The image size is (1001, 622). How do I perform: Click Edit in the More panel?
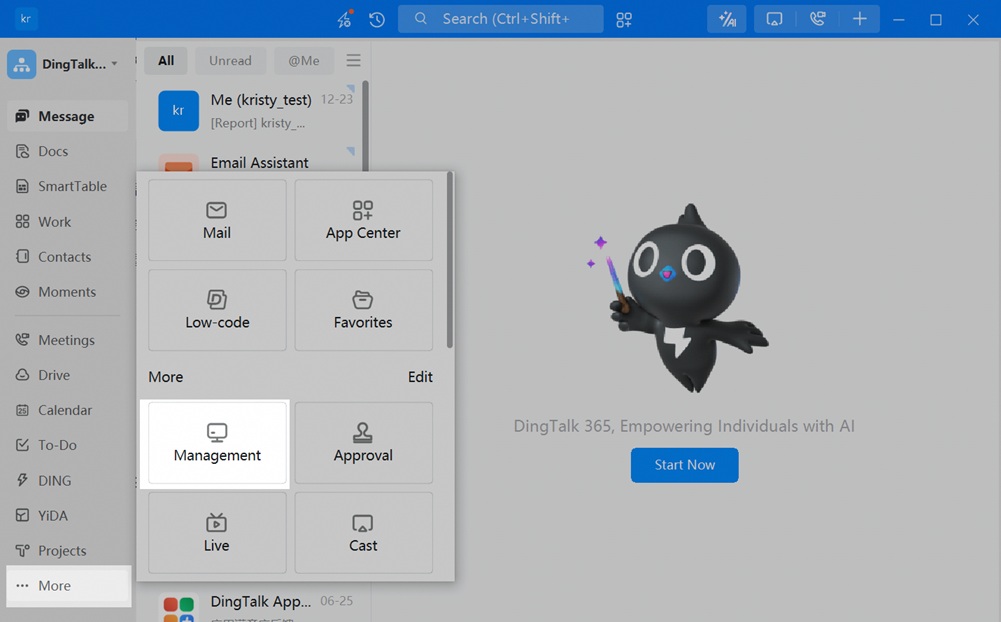(420, 377)
